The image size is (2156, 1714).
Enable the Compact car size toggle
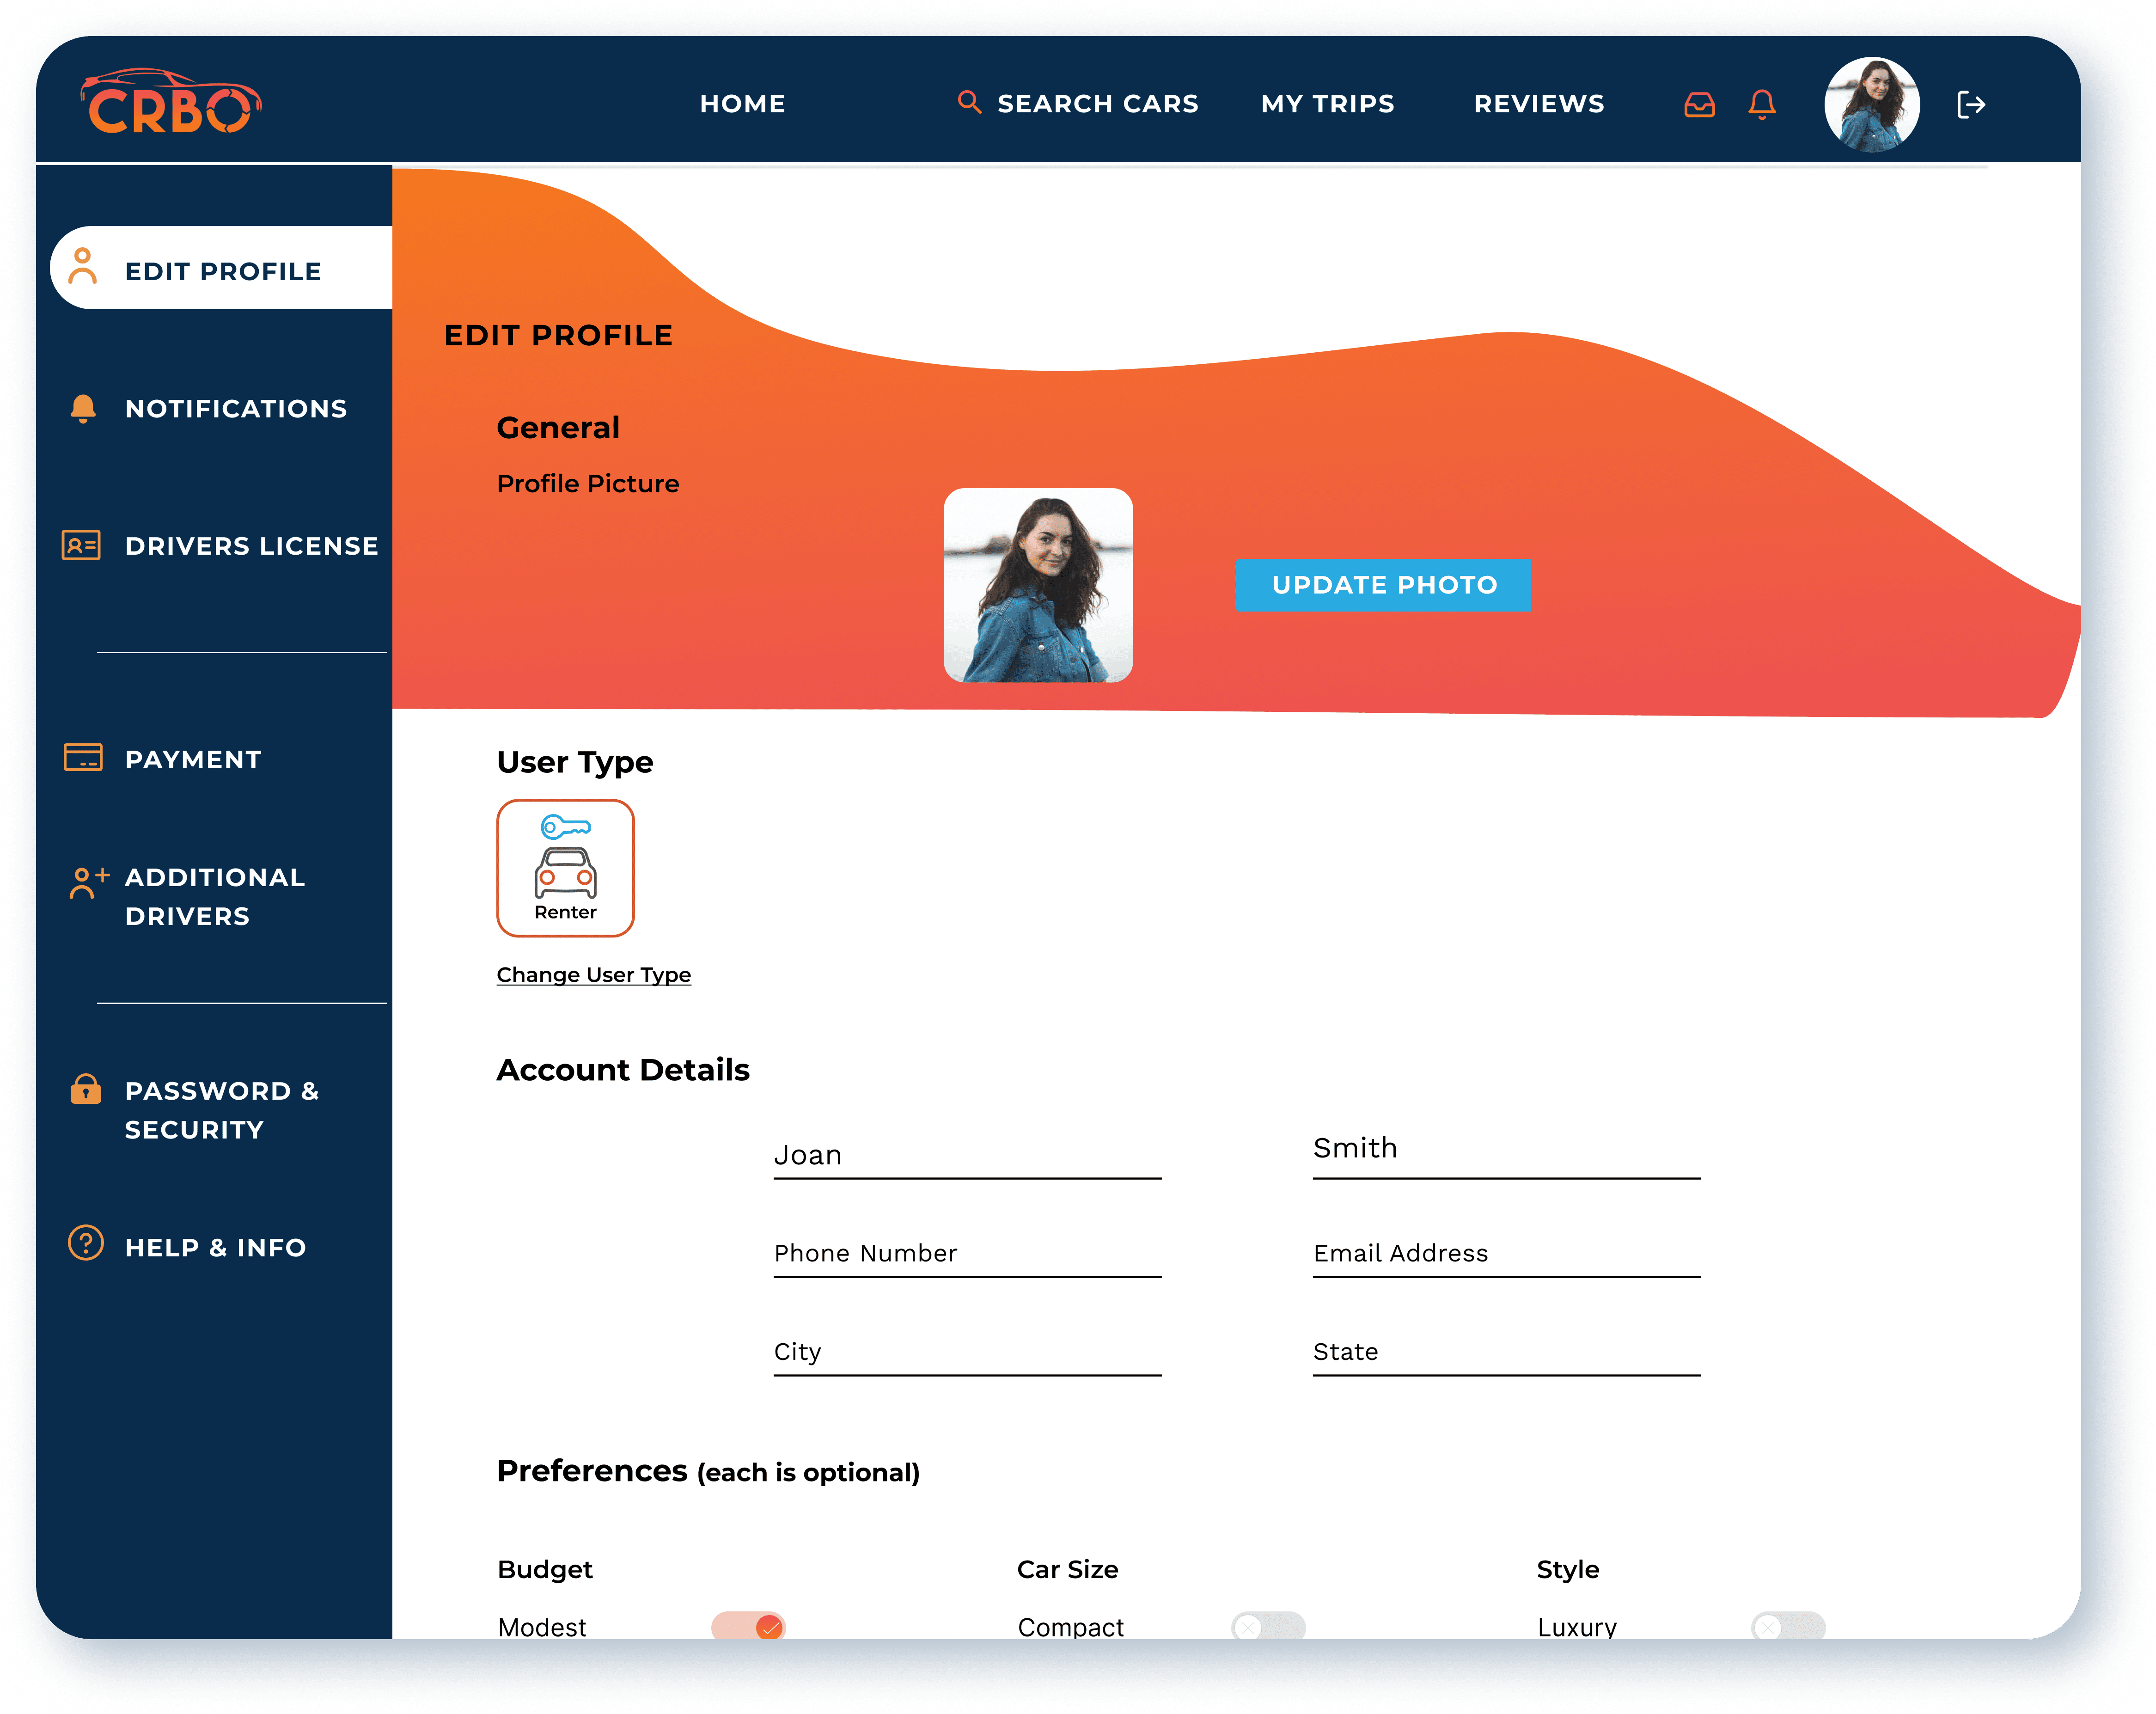click(x=1268, y=1626)
